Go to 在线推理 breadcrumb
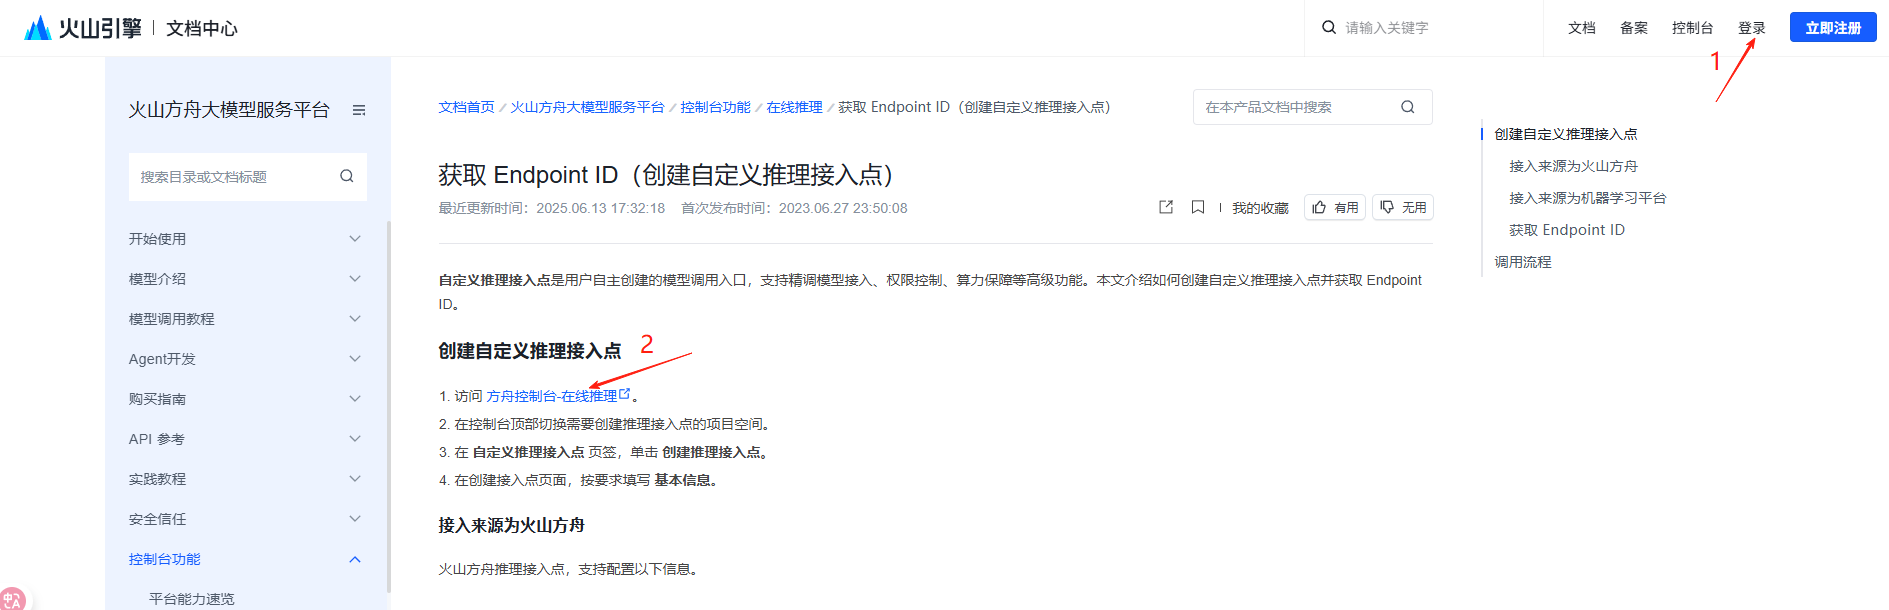 [794, 107]
